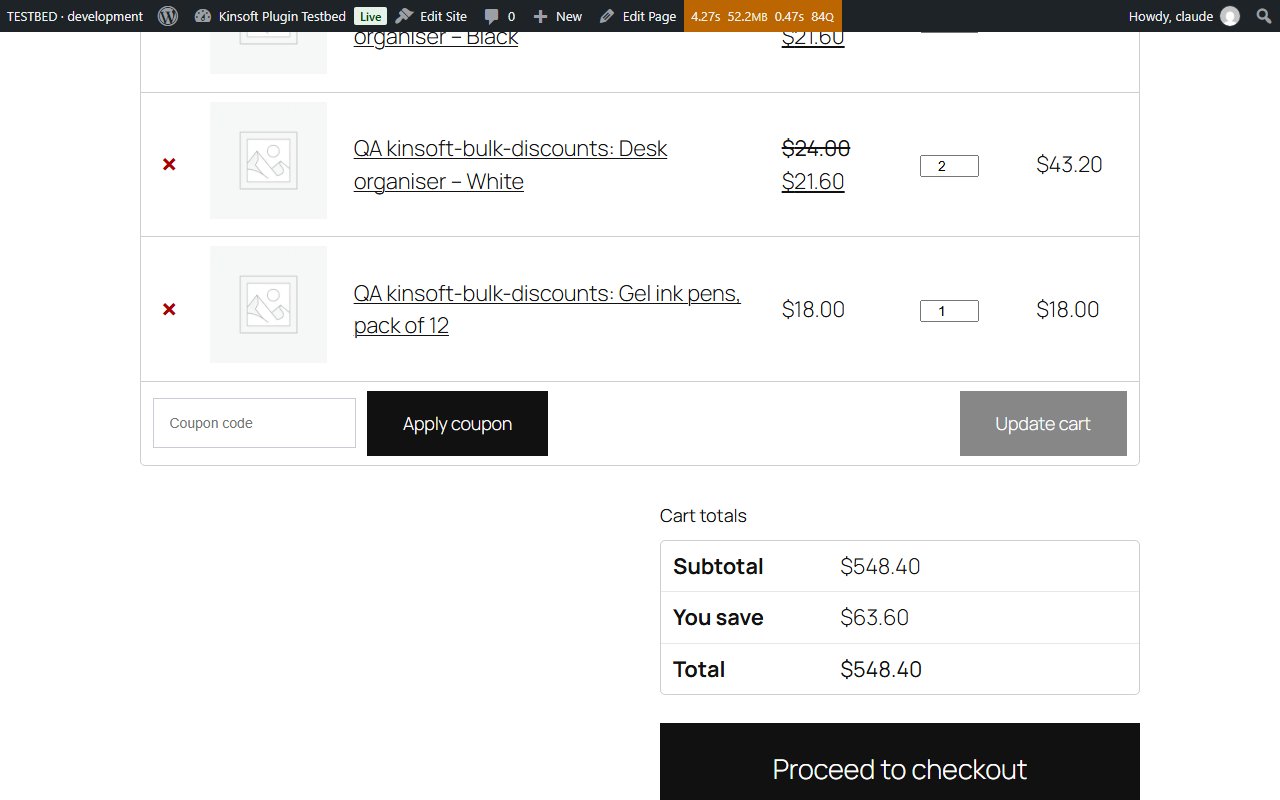Click quantity field for Desk organiser – White

(x=949, y=166)
